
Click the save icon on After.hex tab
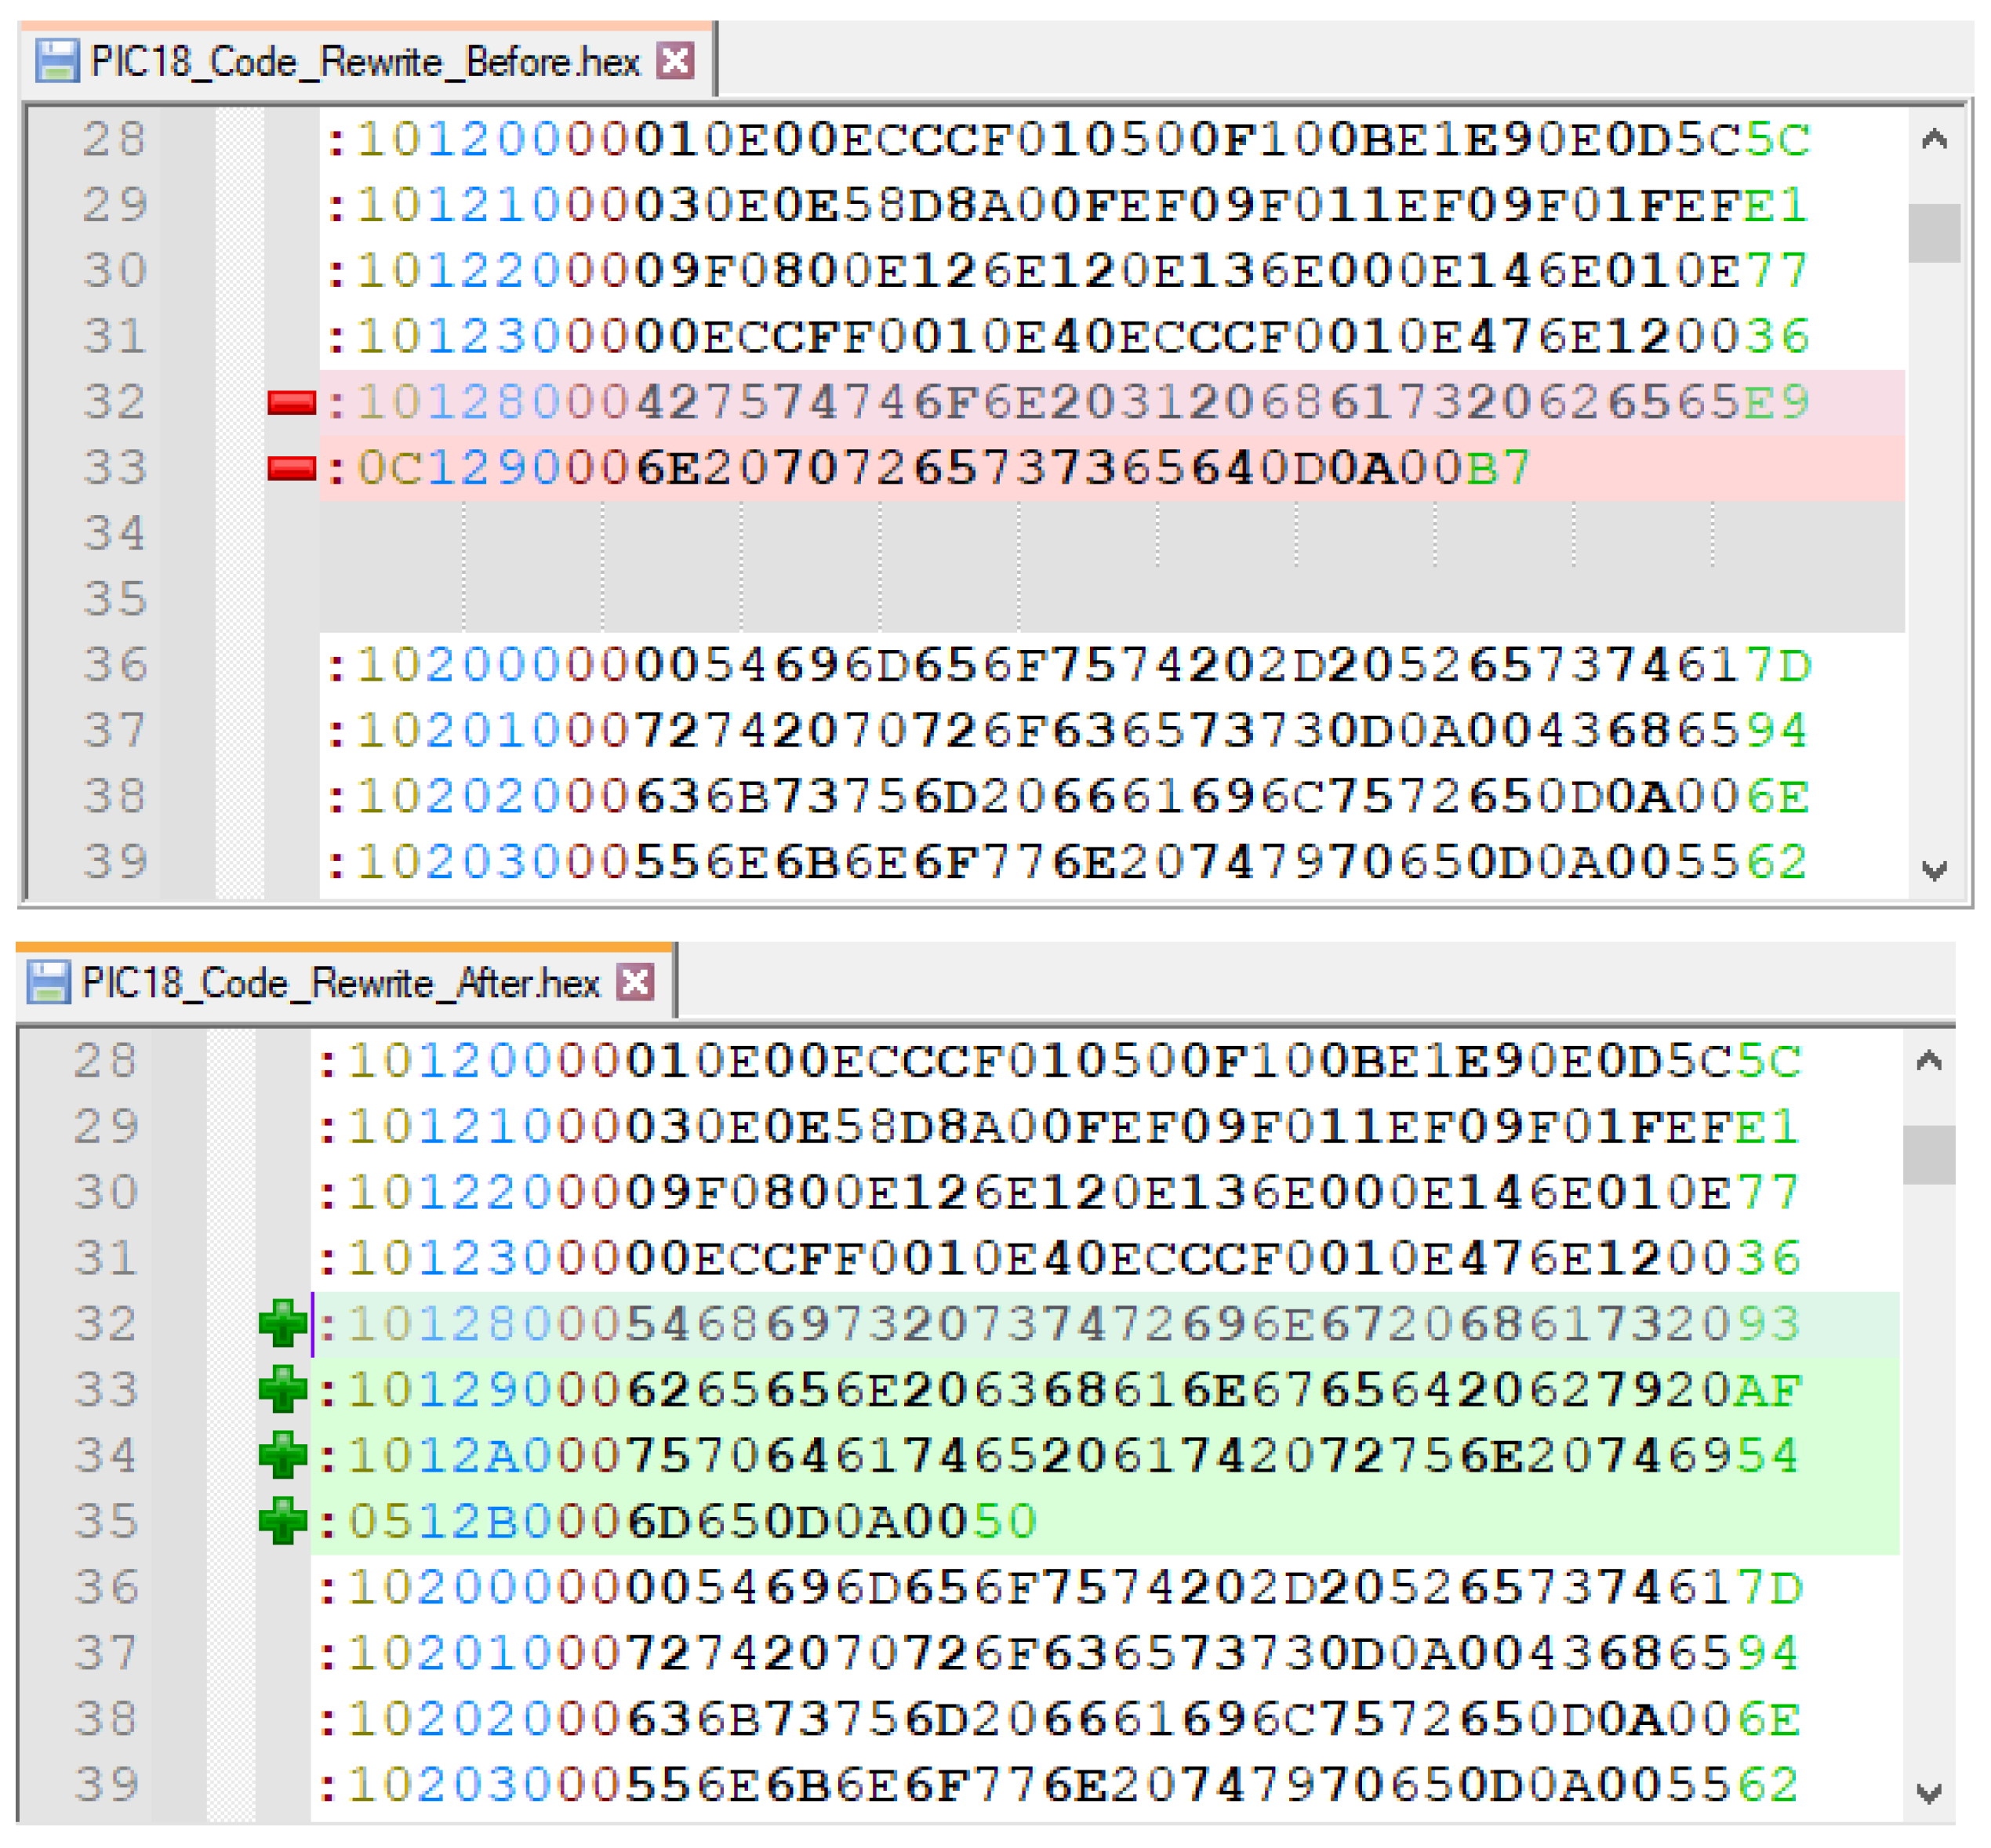tap(48, 983)
